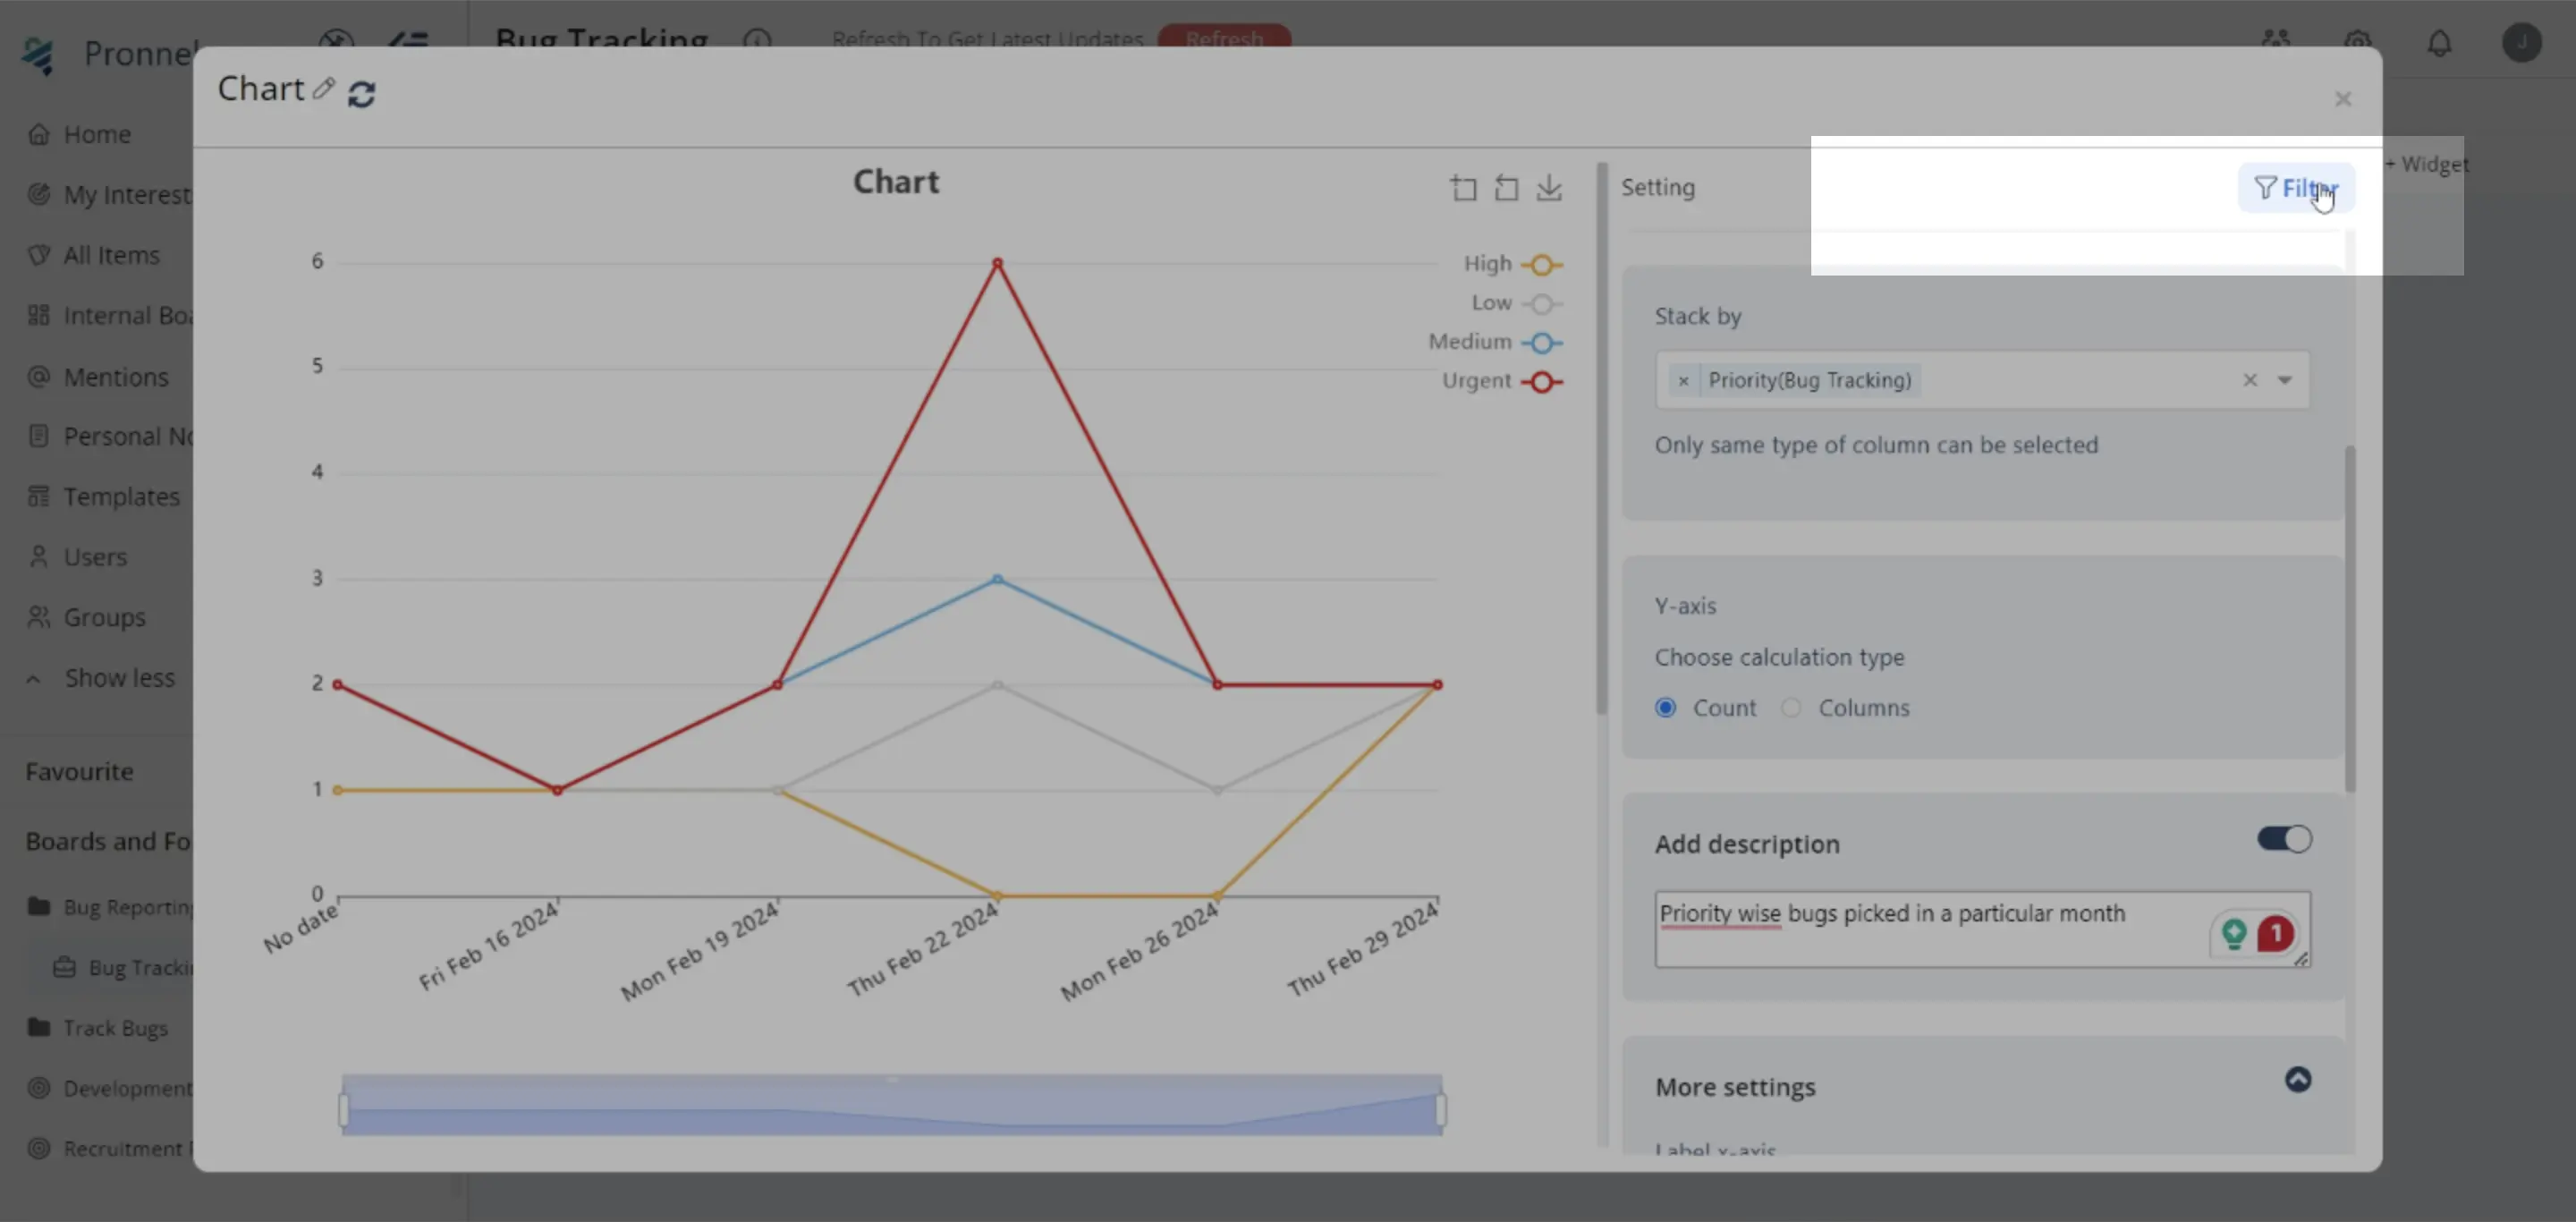Close the Chart dialog with the X

[2343, 99]
